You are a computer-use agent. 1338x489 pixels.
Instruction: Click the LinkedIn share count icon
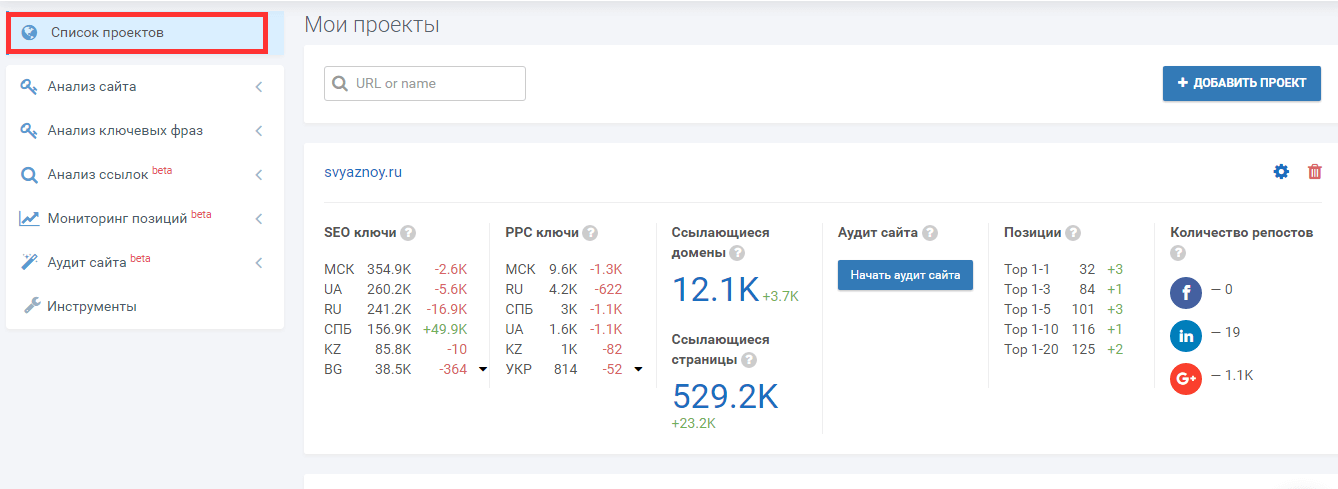coord(1186,336)
